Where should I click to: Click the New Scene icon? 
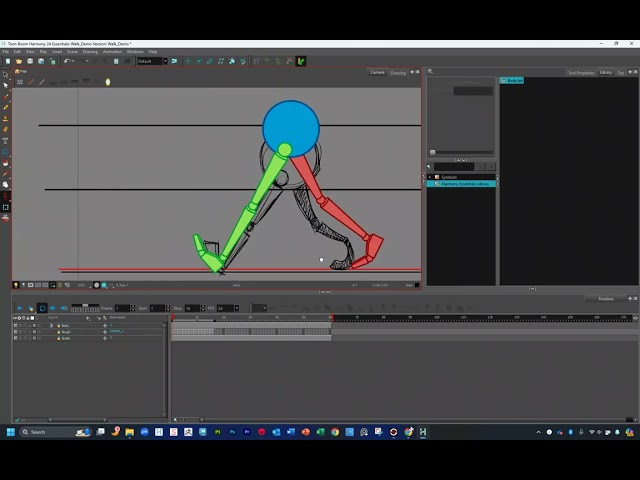pyautogui.click(x=7, y=61)
